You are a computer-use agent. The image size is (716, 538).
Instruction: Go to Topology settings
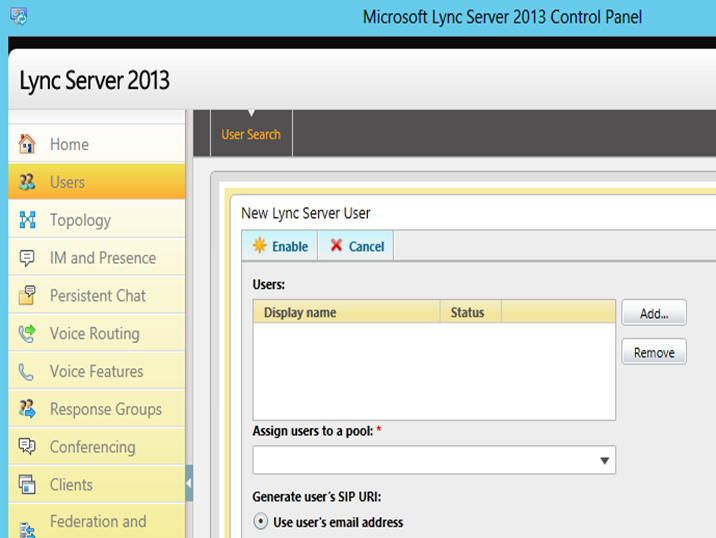pos(97,220)
